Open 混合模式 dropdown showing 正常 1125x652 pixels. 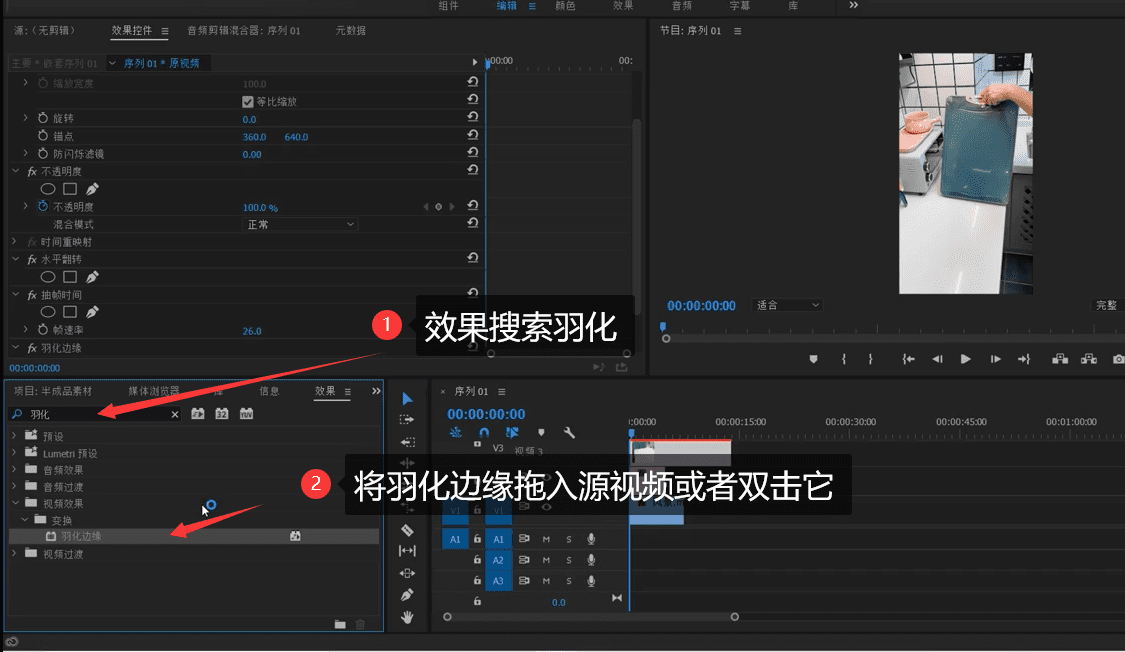point(300,225)
